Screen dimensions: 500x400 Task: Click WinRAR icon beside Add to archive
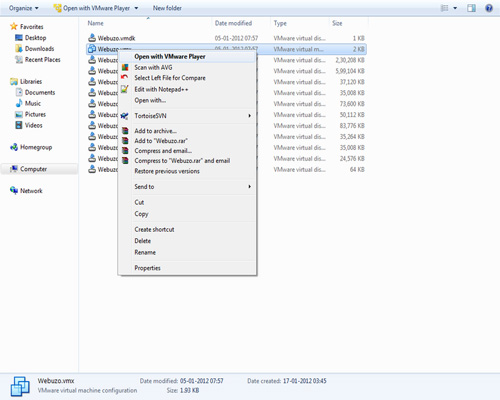[x=125, y=131]
